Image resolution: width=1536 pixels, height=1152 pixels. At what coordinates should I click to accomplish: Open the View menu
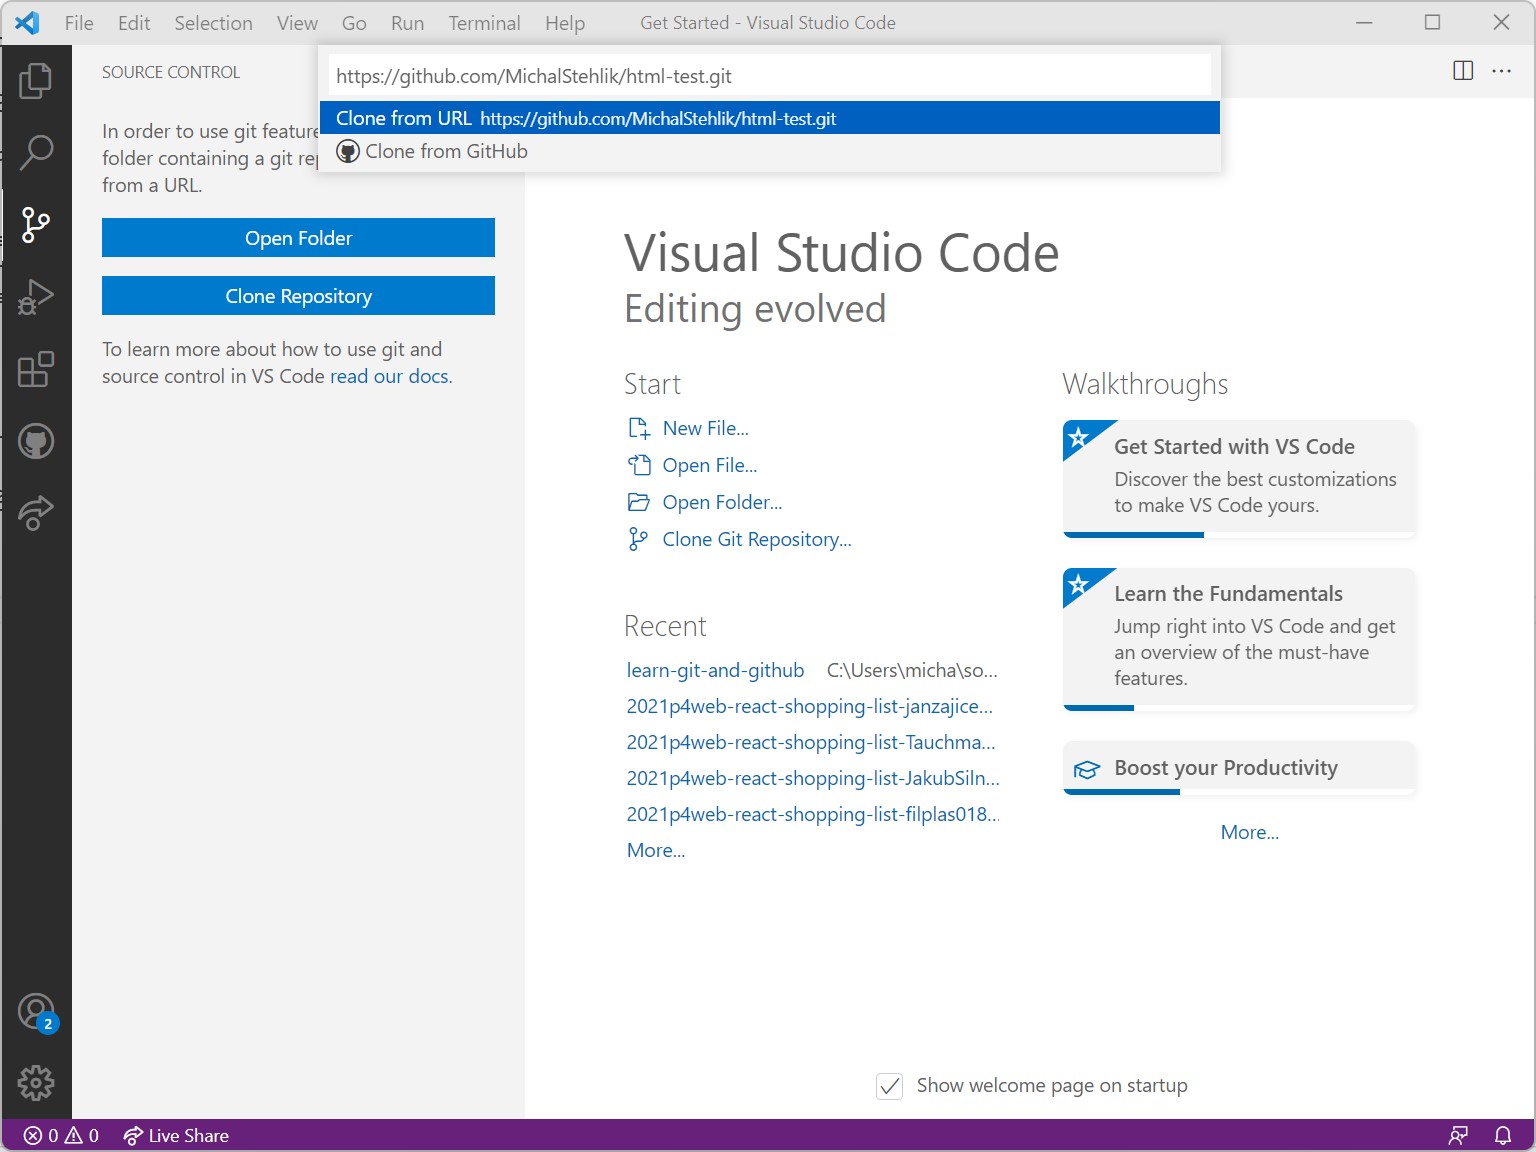pyautogui.click(x=297, y=23)
